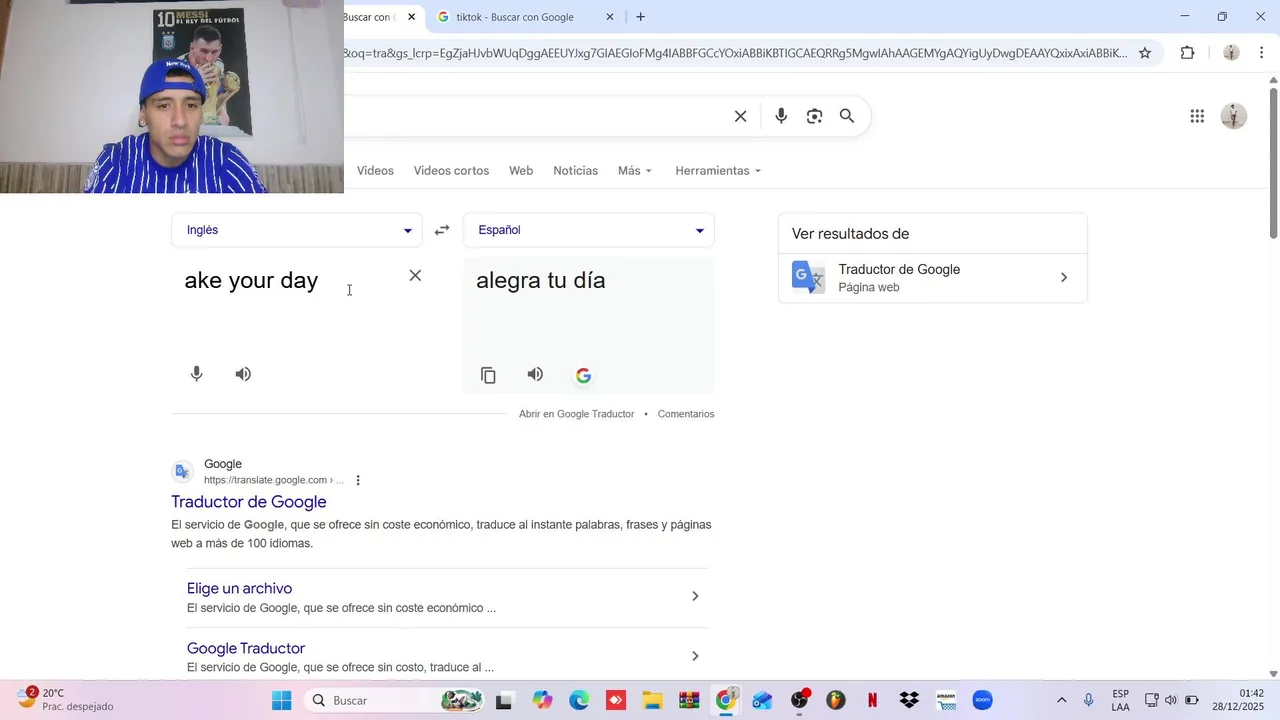Open 'Google Traductor' sitelink title

(x=246, y=648)
